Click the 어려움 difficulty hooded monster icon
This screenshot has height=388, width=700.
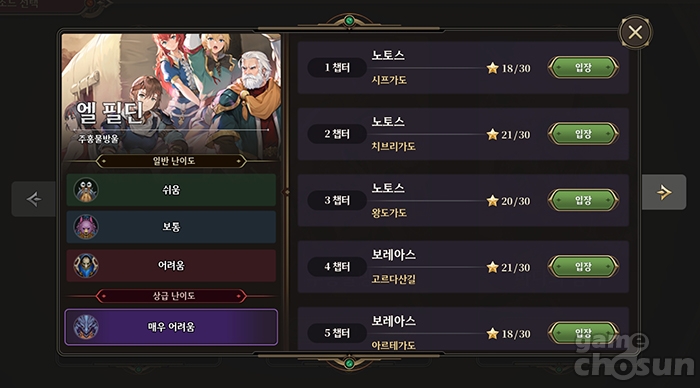click(86, 266)
